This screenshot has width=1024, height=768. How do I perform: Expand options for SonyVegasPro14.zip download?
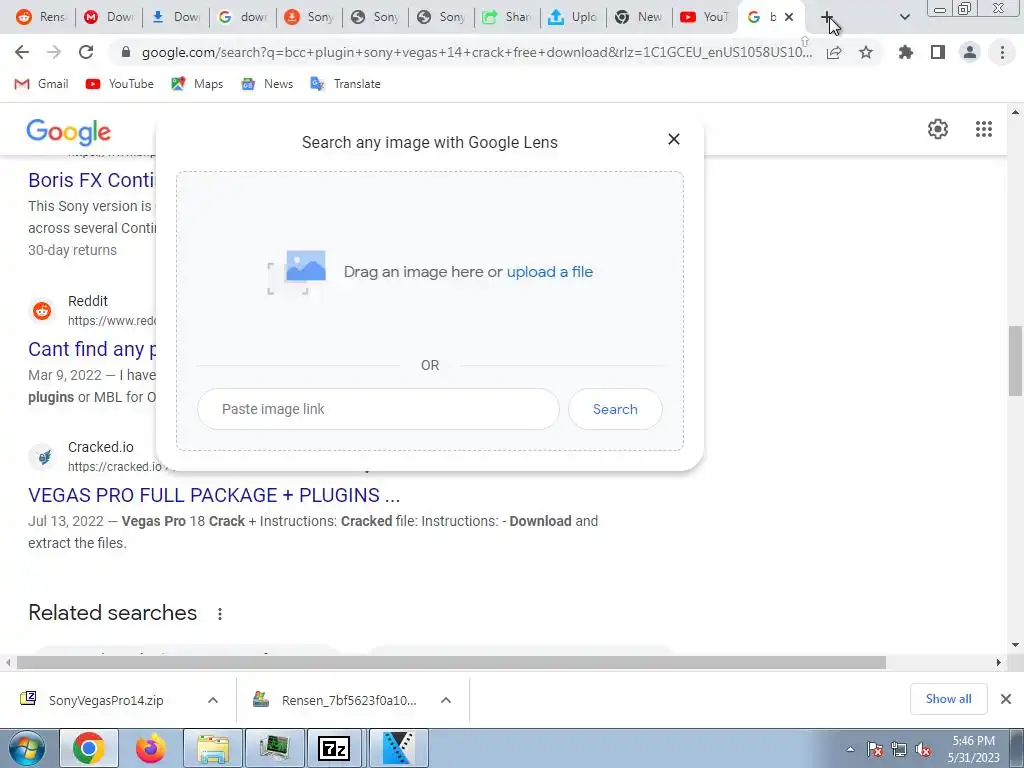pos(213,700)
